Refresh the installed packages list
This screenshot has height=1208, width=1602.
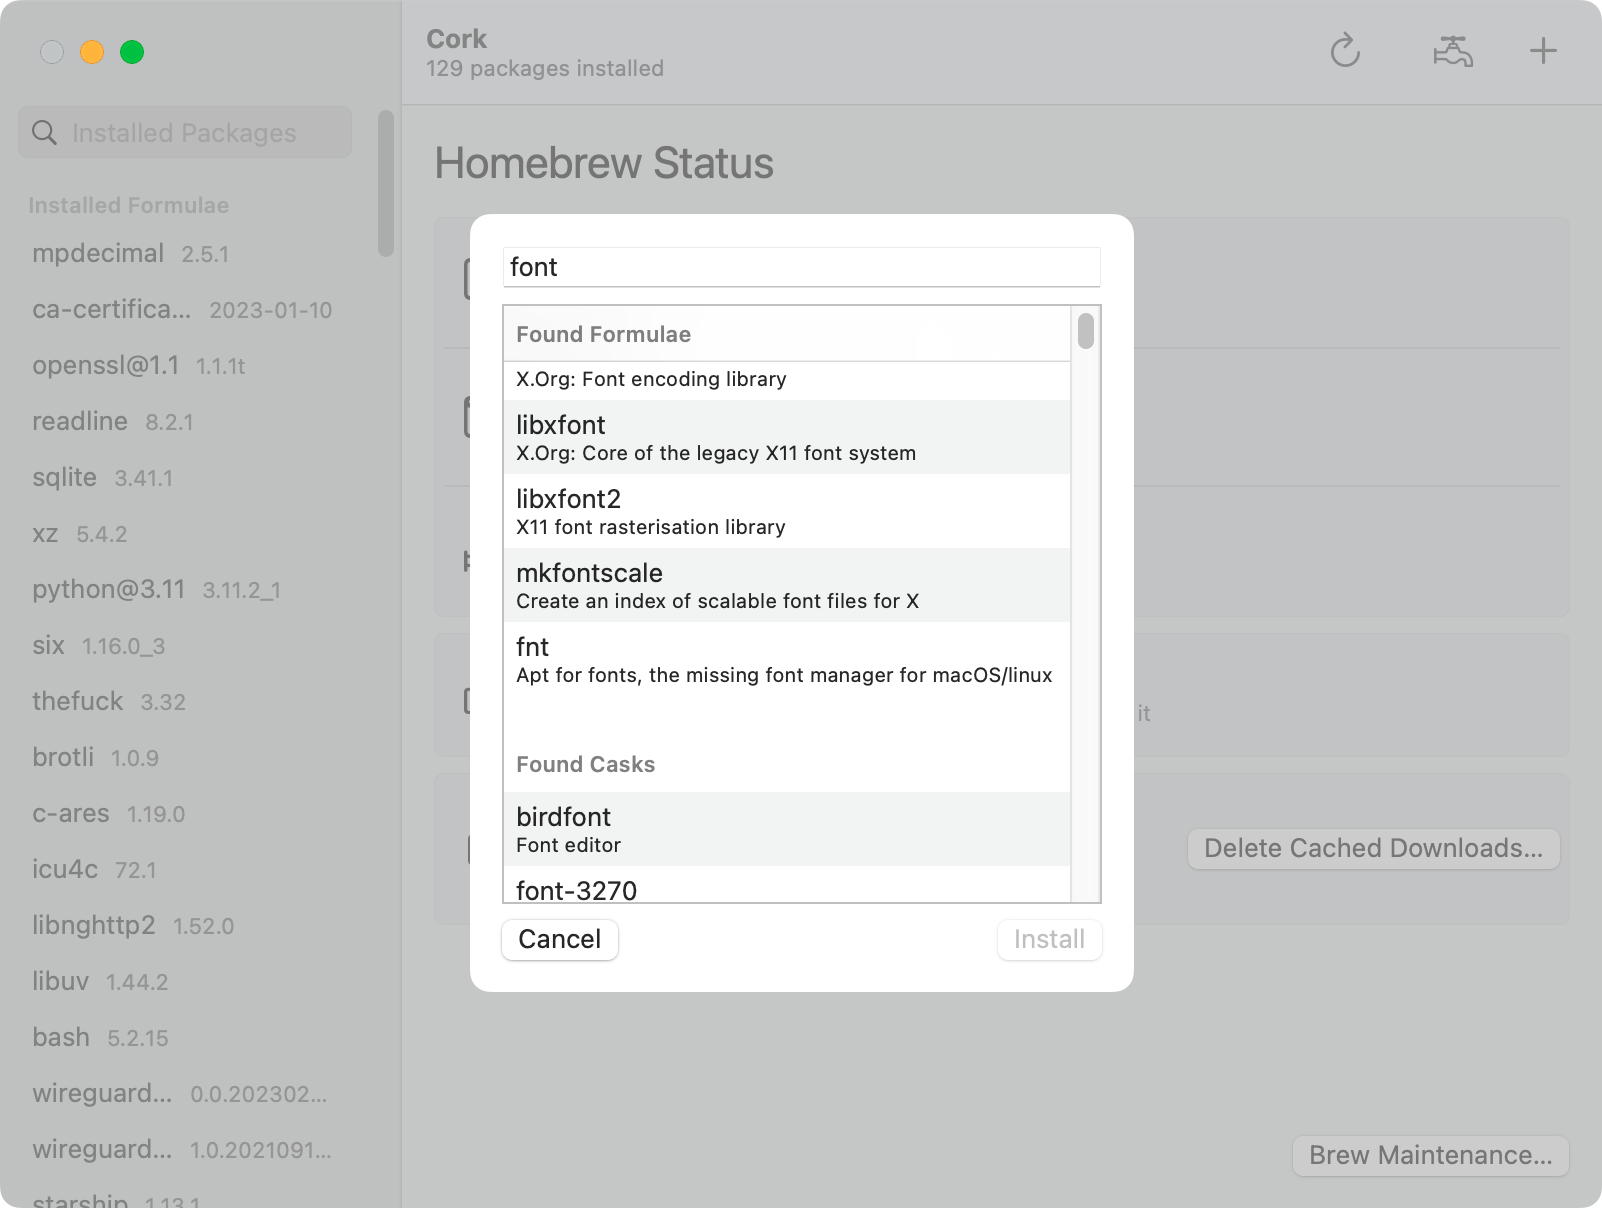1346,51
